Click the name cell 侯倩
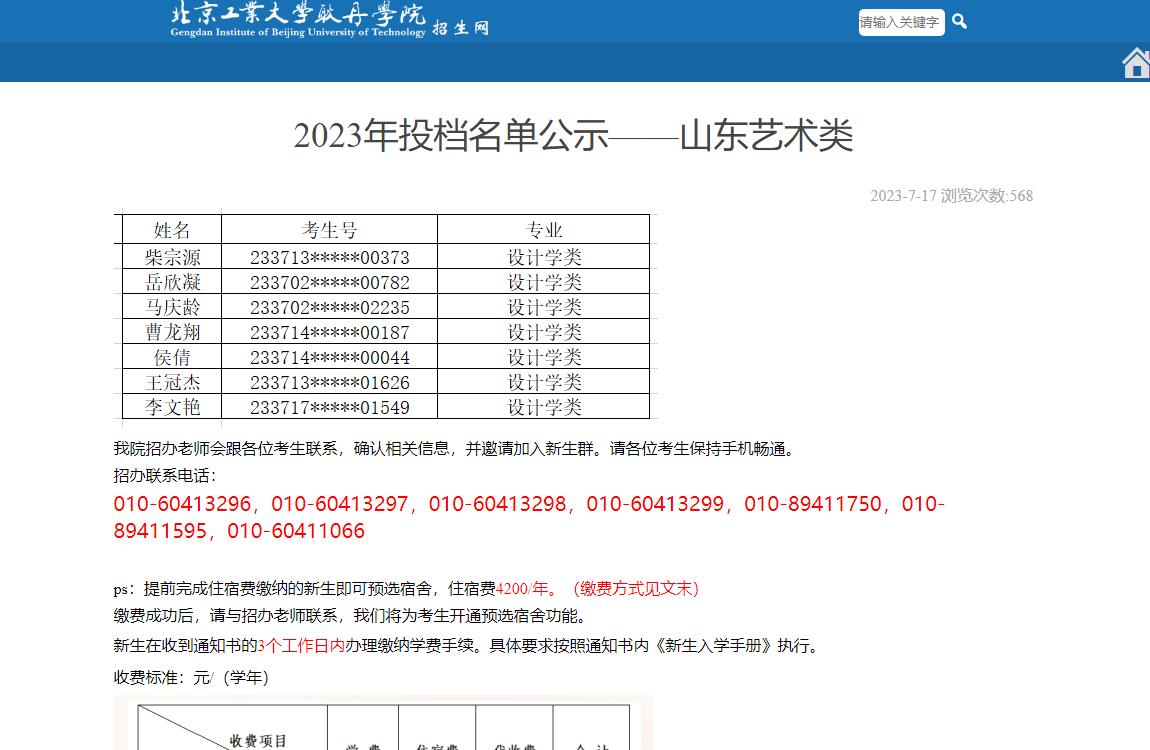Screen dimensions: 1150x750 pos(172,357)
